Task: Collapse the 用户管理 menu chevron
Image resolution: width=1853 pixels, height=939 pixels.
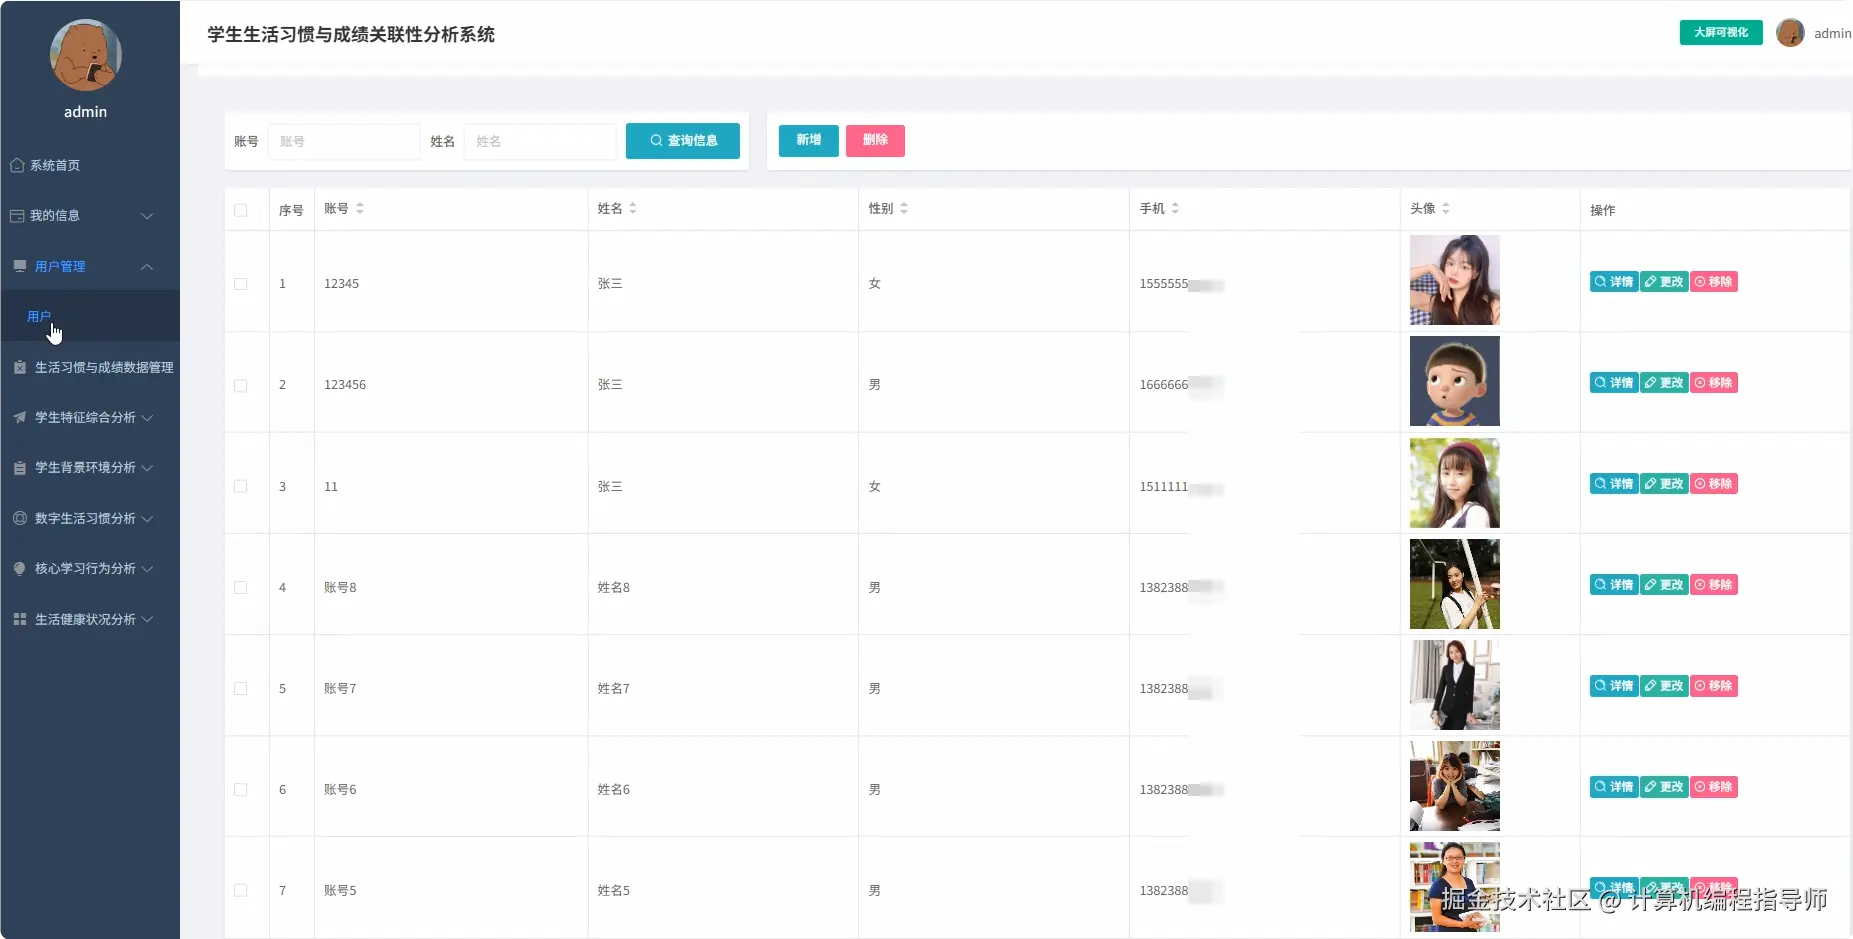Action: point(147,266)
